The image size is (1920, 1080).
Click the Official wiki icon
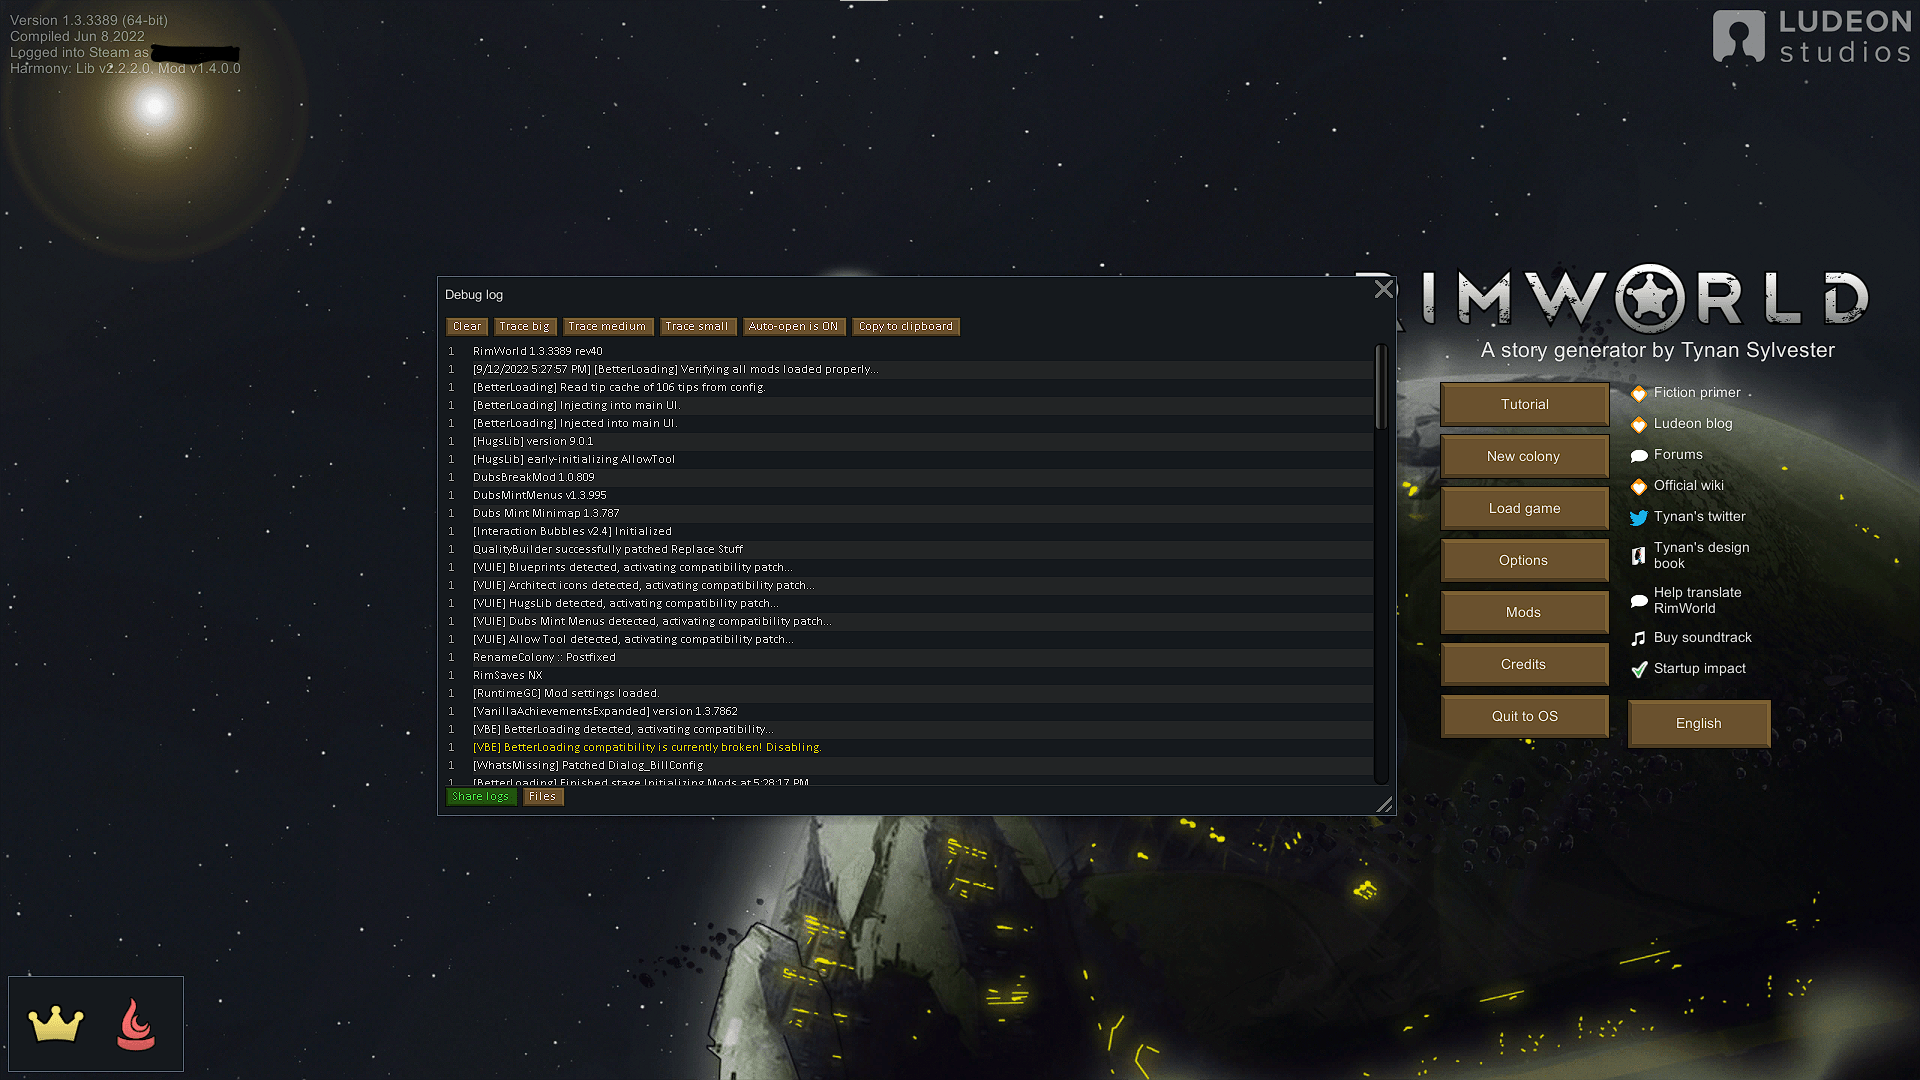[x=1639, y=487]
